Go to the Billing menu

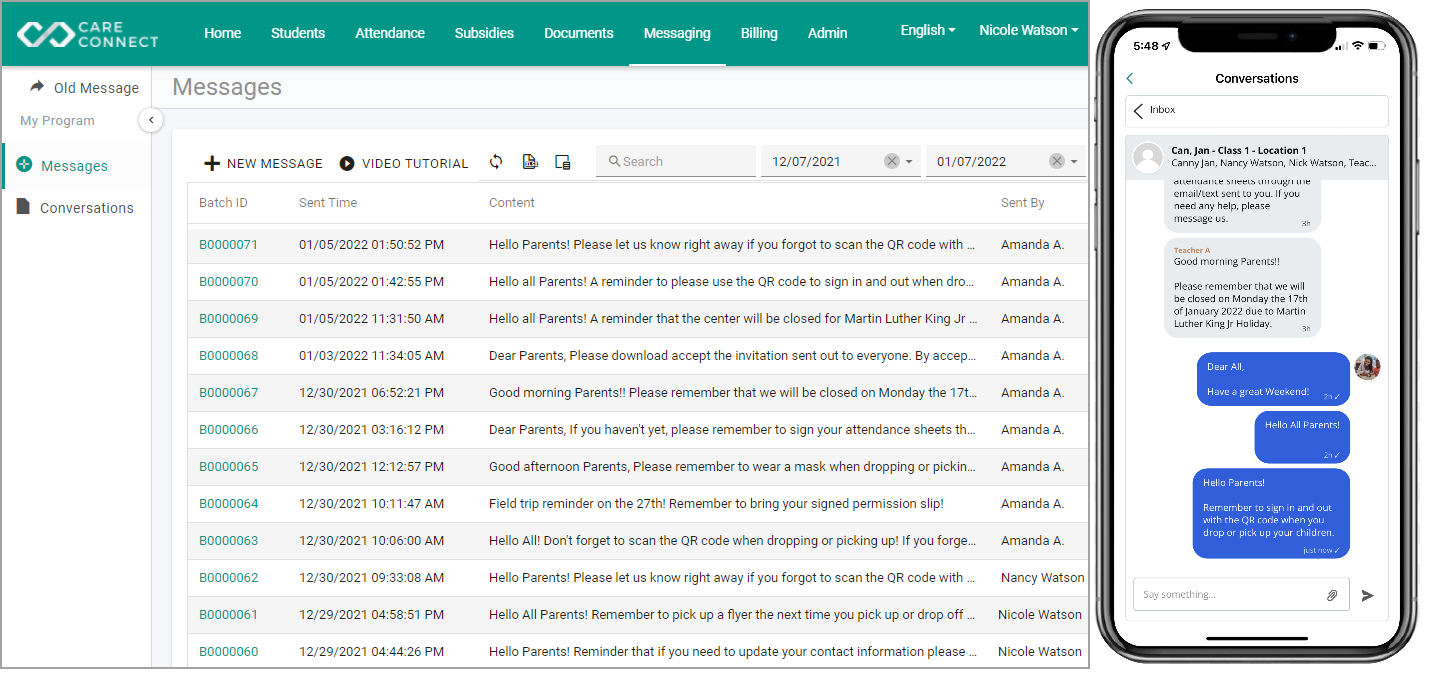coord(759,33)
